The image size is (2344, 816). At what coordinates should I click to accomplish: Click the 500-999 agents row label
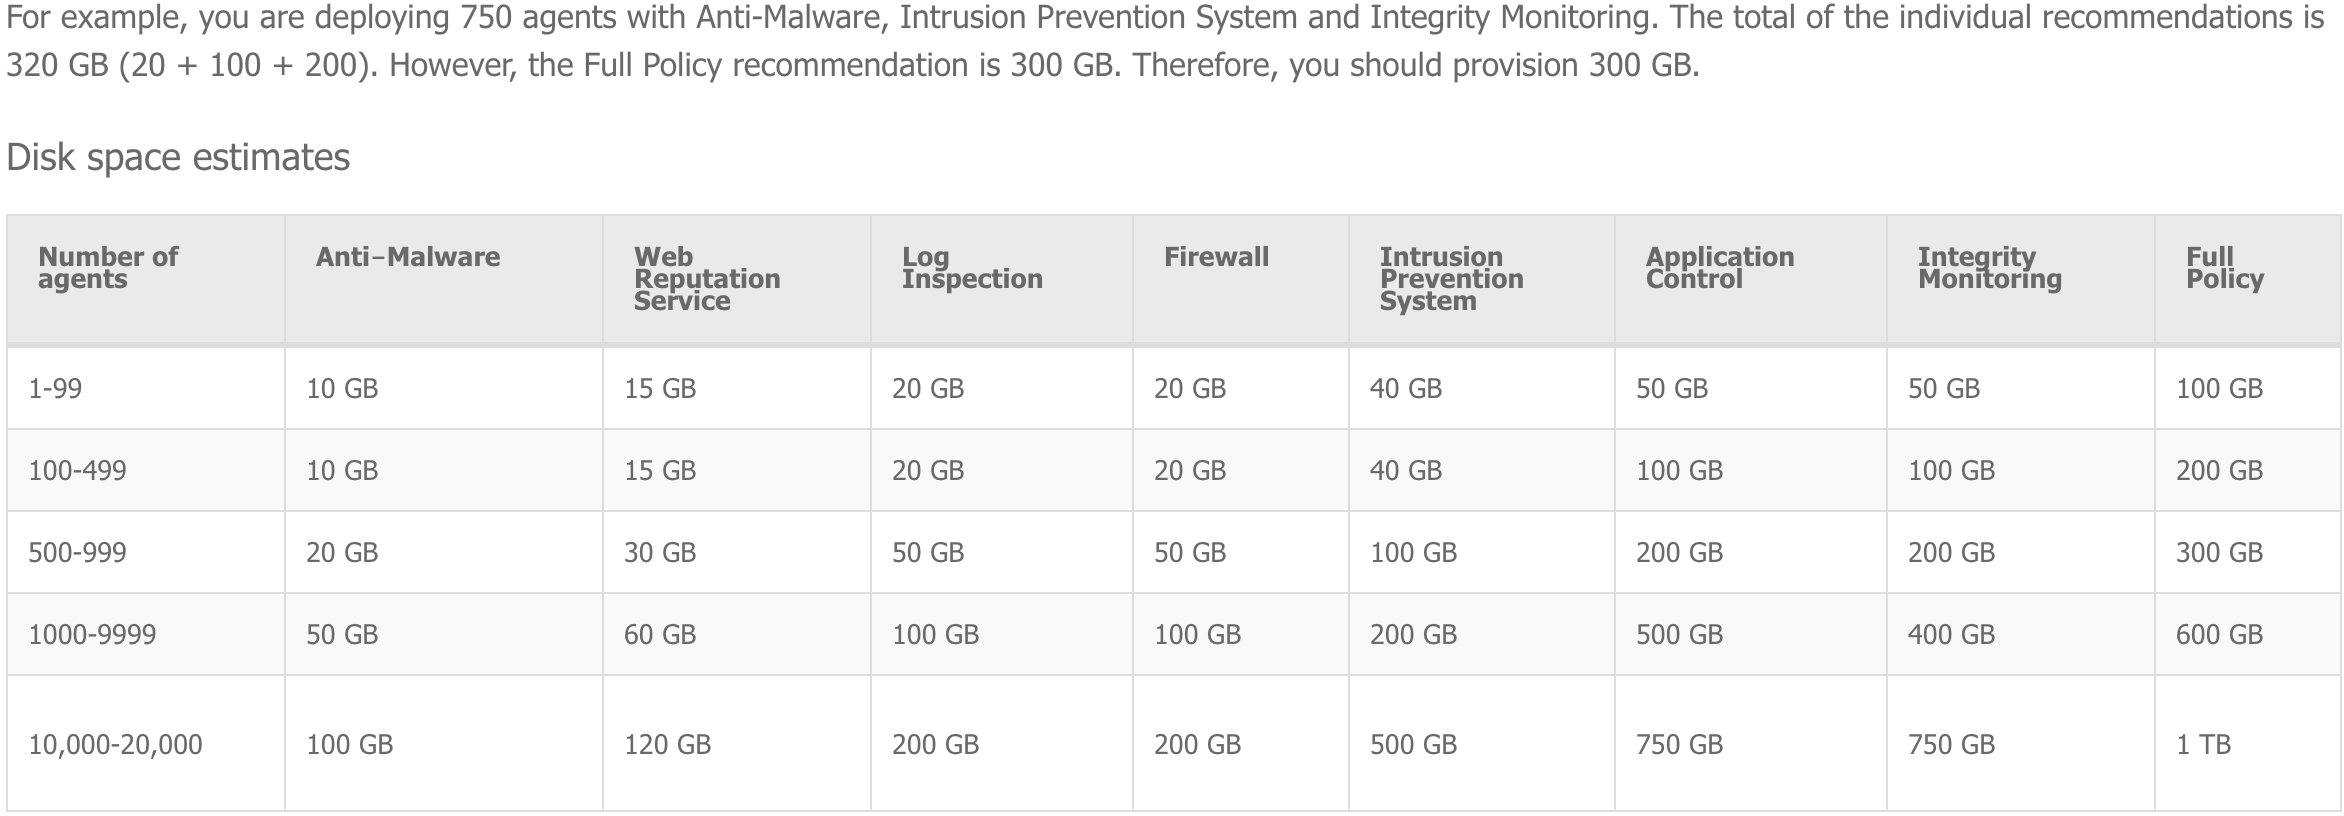tap(77, 552)
